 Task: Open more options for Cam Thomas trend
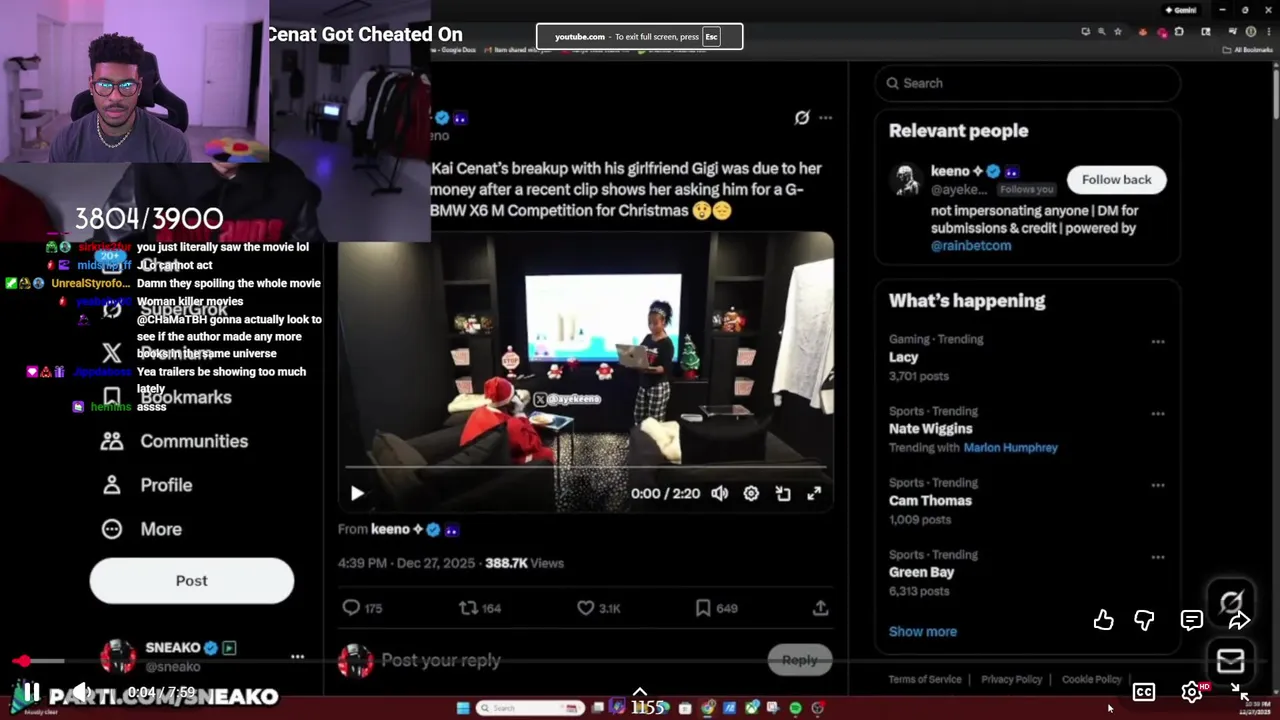tap(1158, 485)
